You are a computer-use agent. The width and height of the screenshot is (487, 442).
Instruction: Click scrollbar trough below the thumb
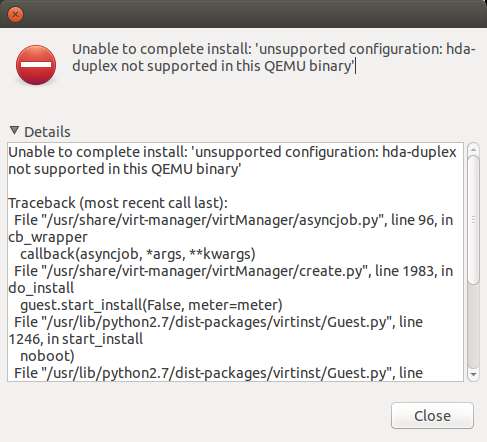(x=473, y=327)
